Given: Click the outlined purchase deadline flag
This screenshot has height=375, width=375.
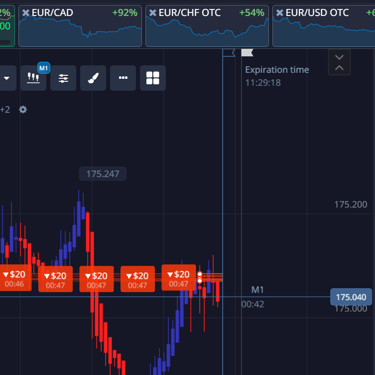Looking at the screenshot, I should 229,53.
